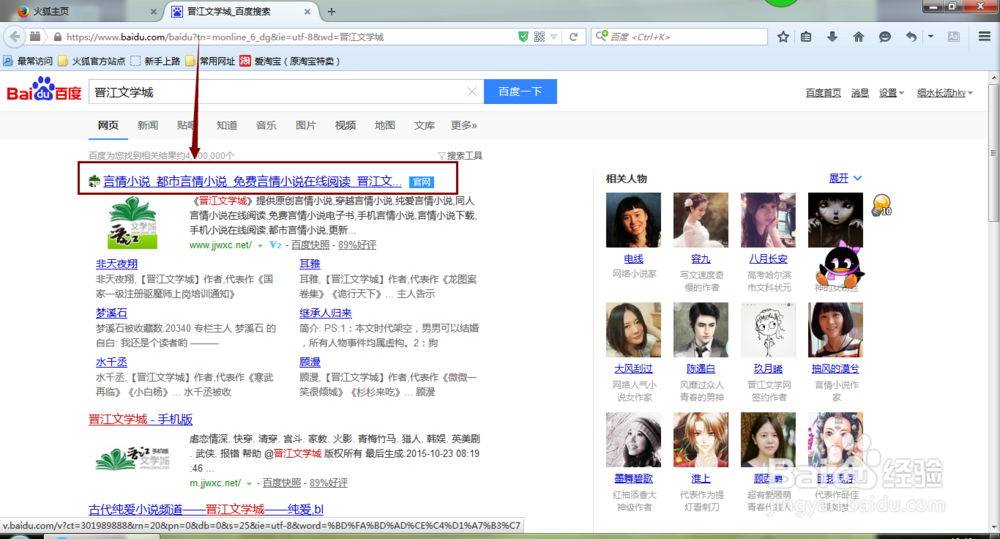Clear the Baidu search box with X
The image size is (1000, 539).
coord(472,92)
